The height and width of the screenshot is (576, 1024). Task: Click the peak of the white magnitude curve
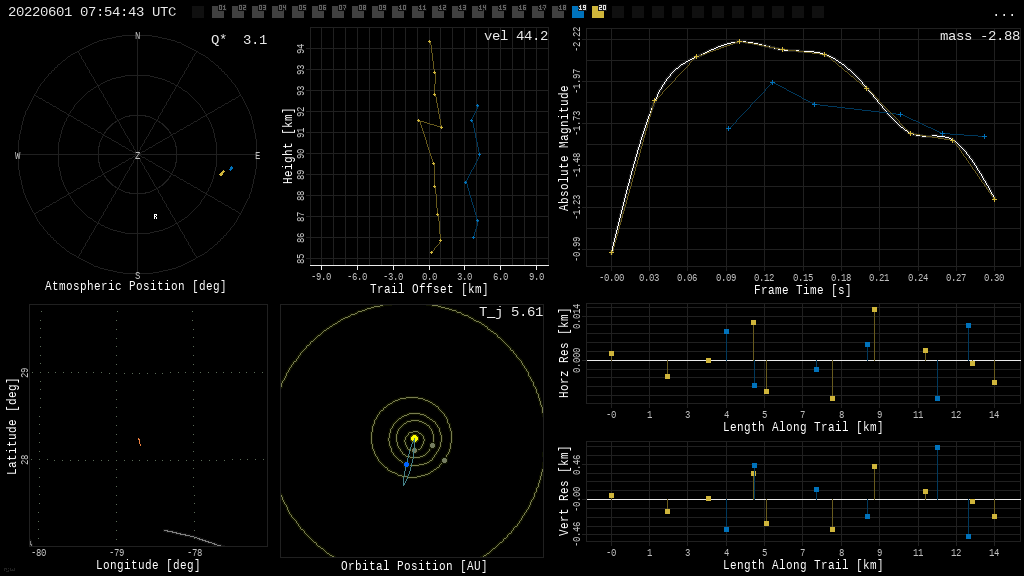coord(741,41)
